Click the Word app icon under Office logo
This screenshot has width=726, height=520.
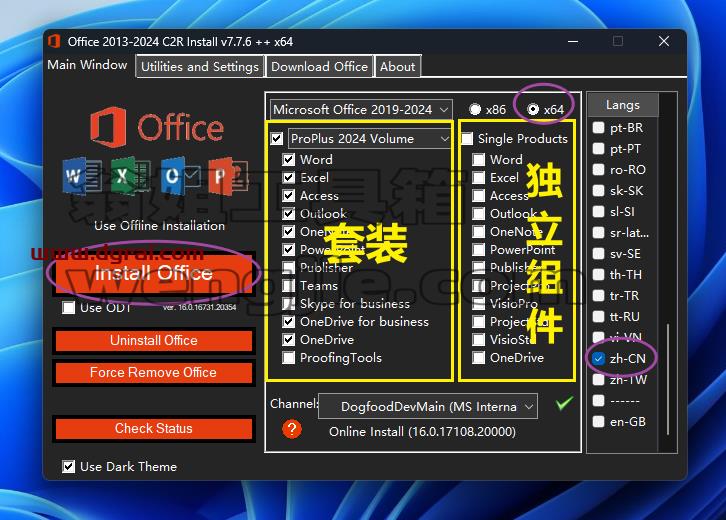coord(81,175)
